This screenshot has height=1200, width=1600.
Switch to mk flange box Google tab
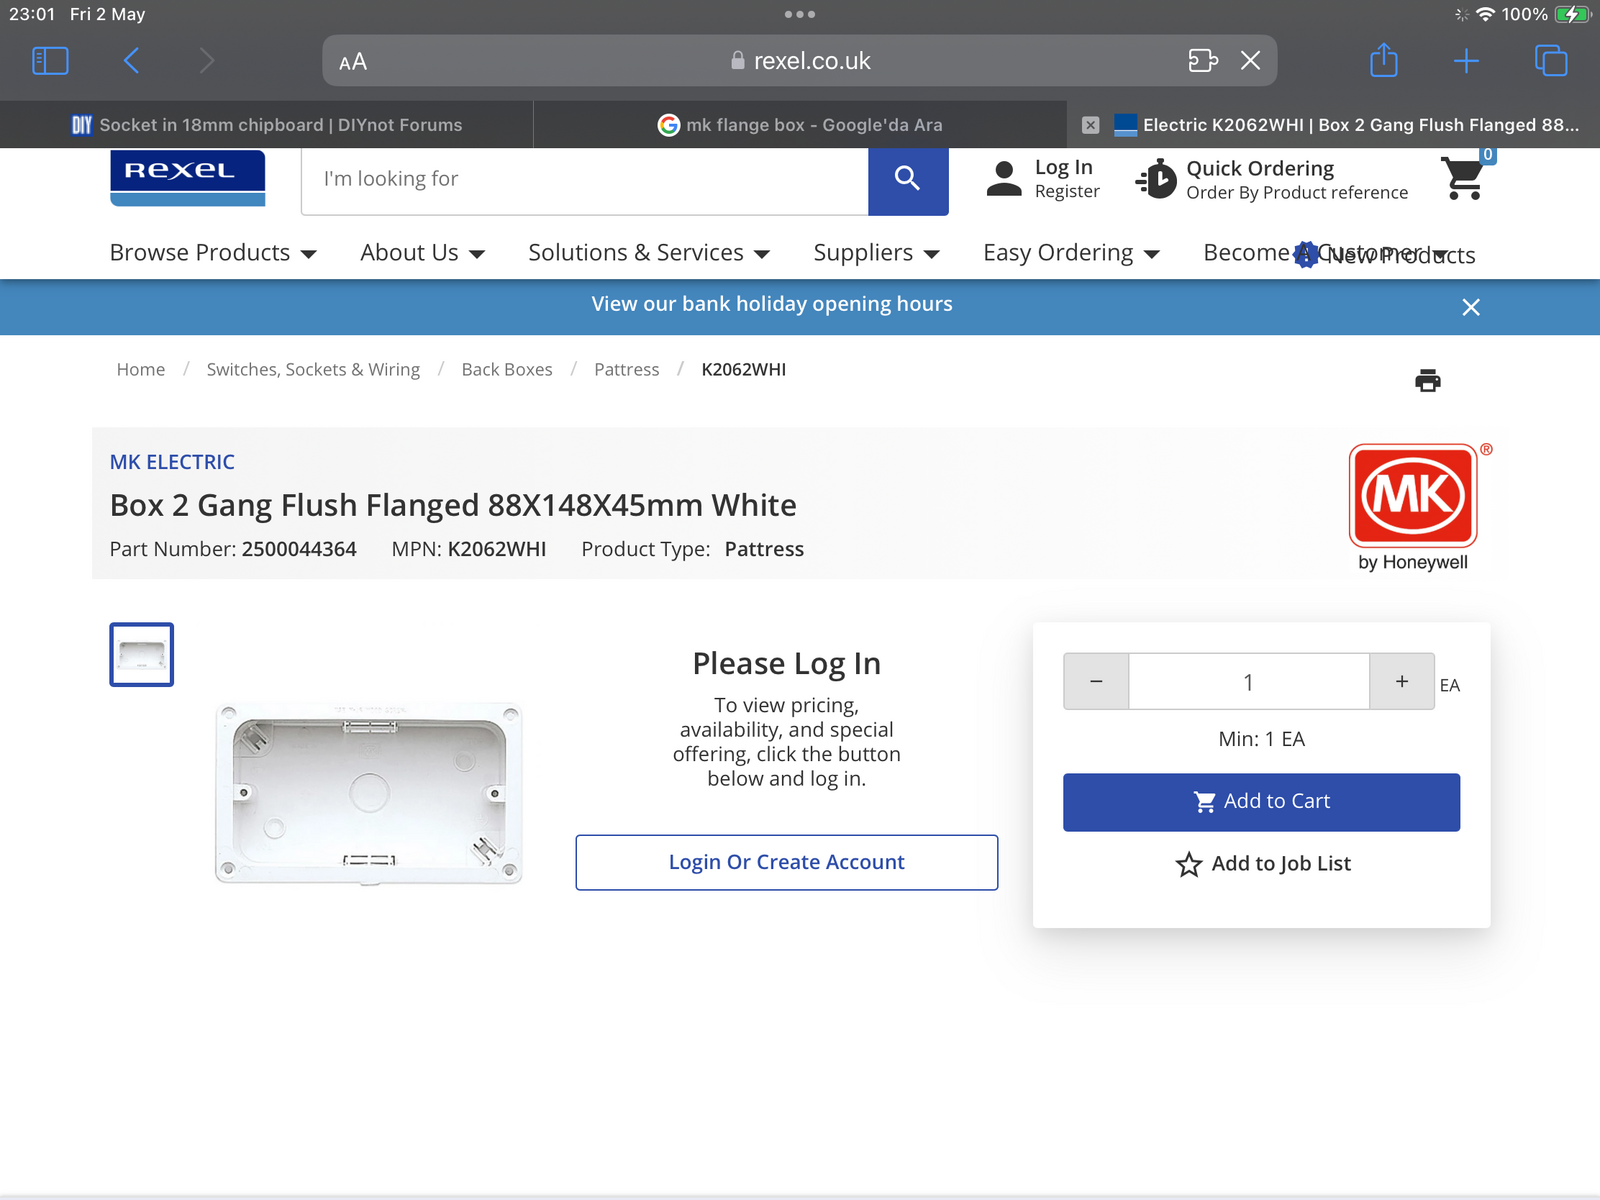(x=800, y=125)
